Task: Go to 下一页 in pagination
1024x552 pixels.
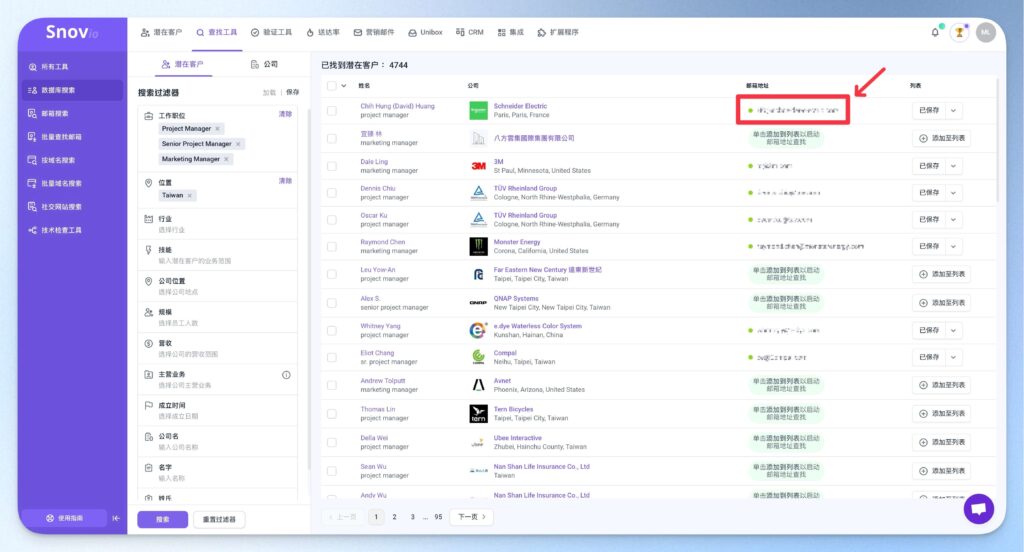Action: [472, 517]
